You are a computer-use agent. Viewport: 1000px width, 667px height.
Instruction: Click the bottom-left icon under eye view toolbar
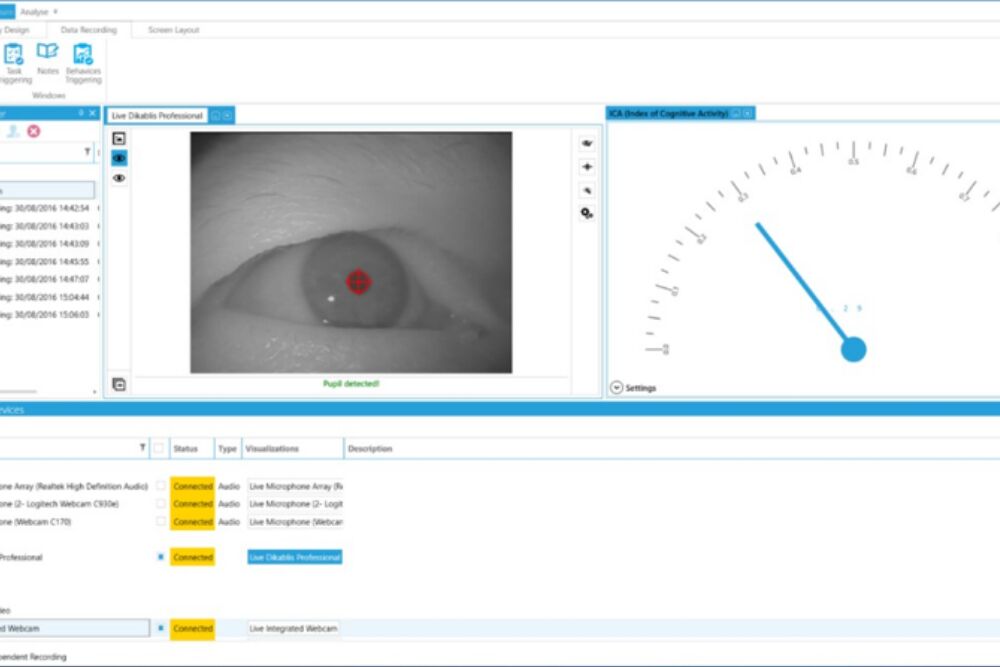(119, 384)
